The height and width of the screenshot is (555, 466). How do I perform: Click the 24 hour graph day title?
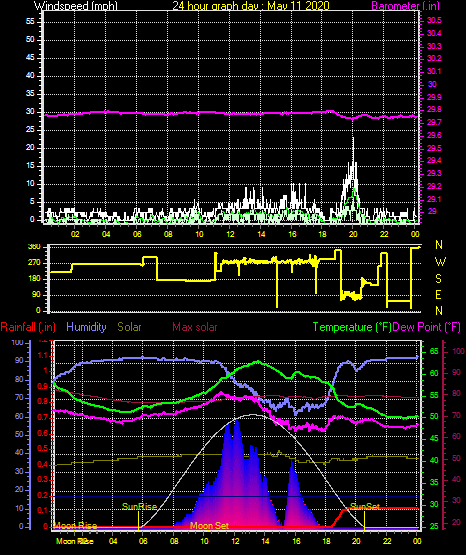pos(251,6)
